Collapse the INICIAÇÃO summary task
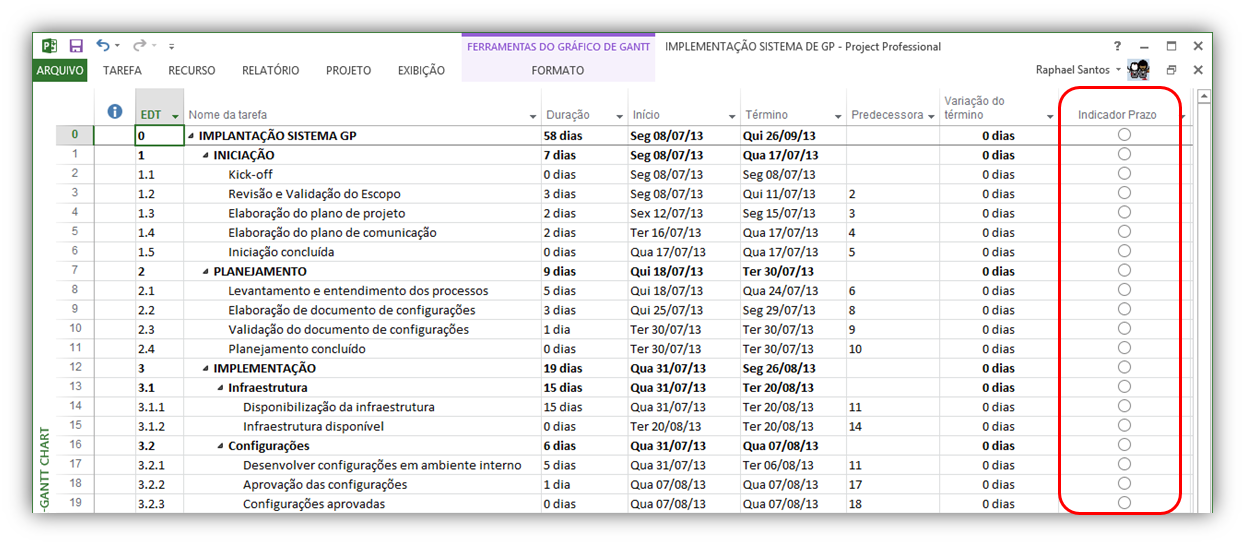This screenshot has height=545, width=1245. coord(206,155)
